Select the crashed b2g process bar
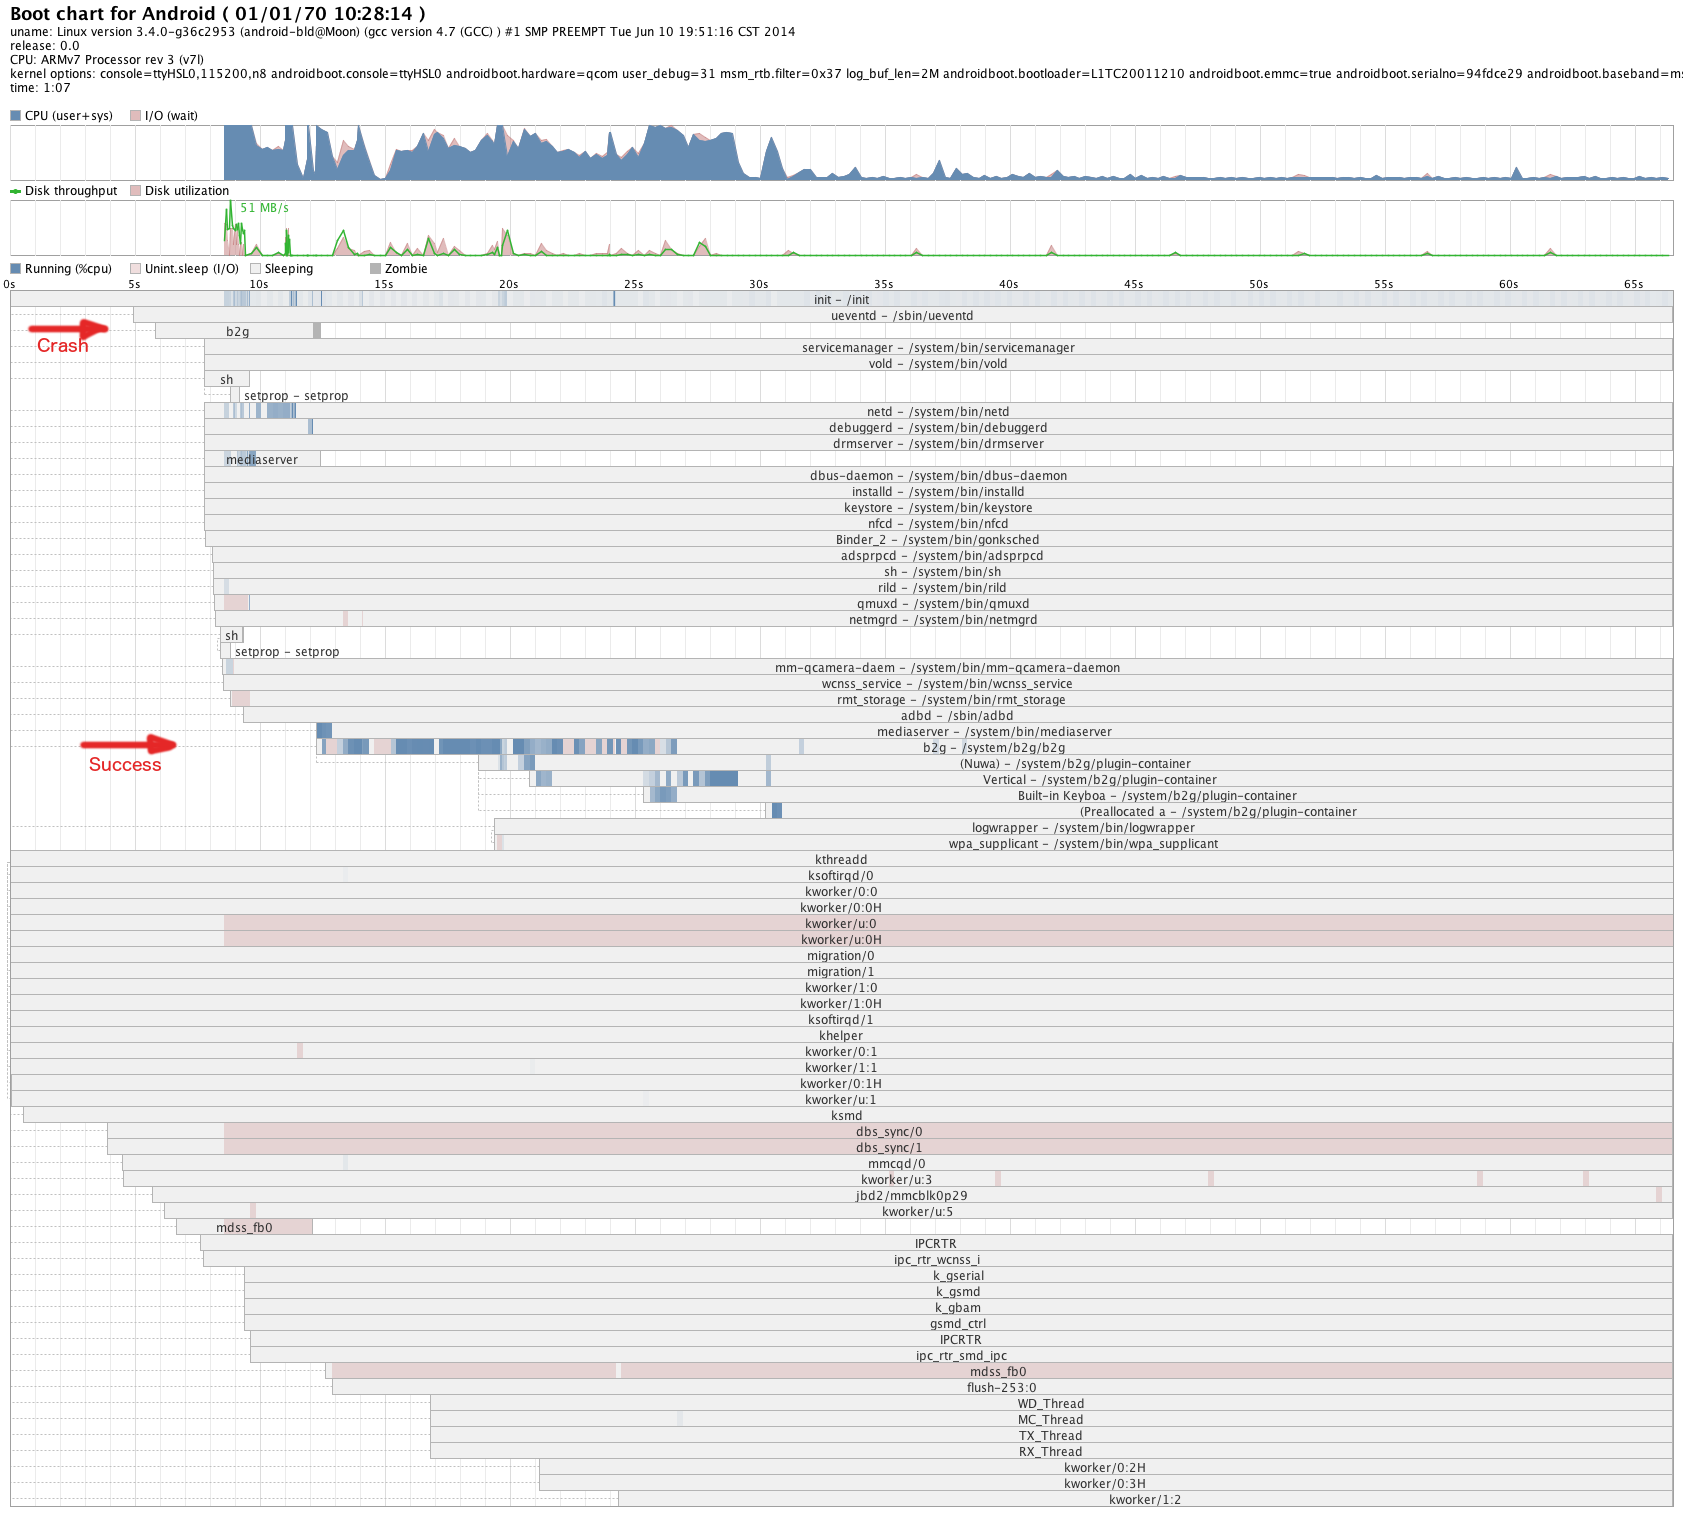 pyautogui.click(x=238, y=331)
